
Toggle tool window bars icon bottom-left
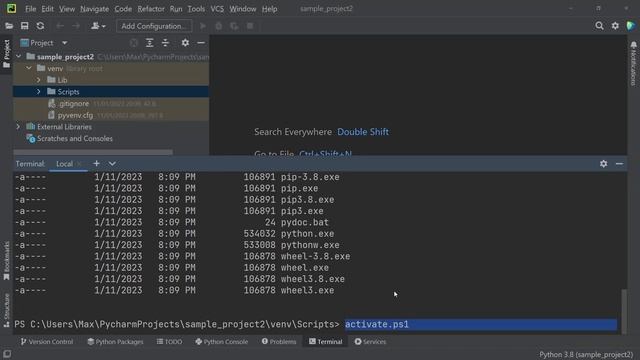7,354
